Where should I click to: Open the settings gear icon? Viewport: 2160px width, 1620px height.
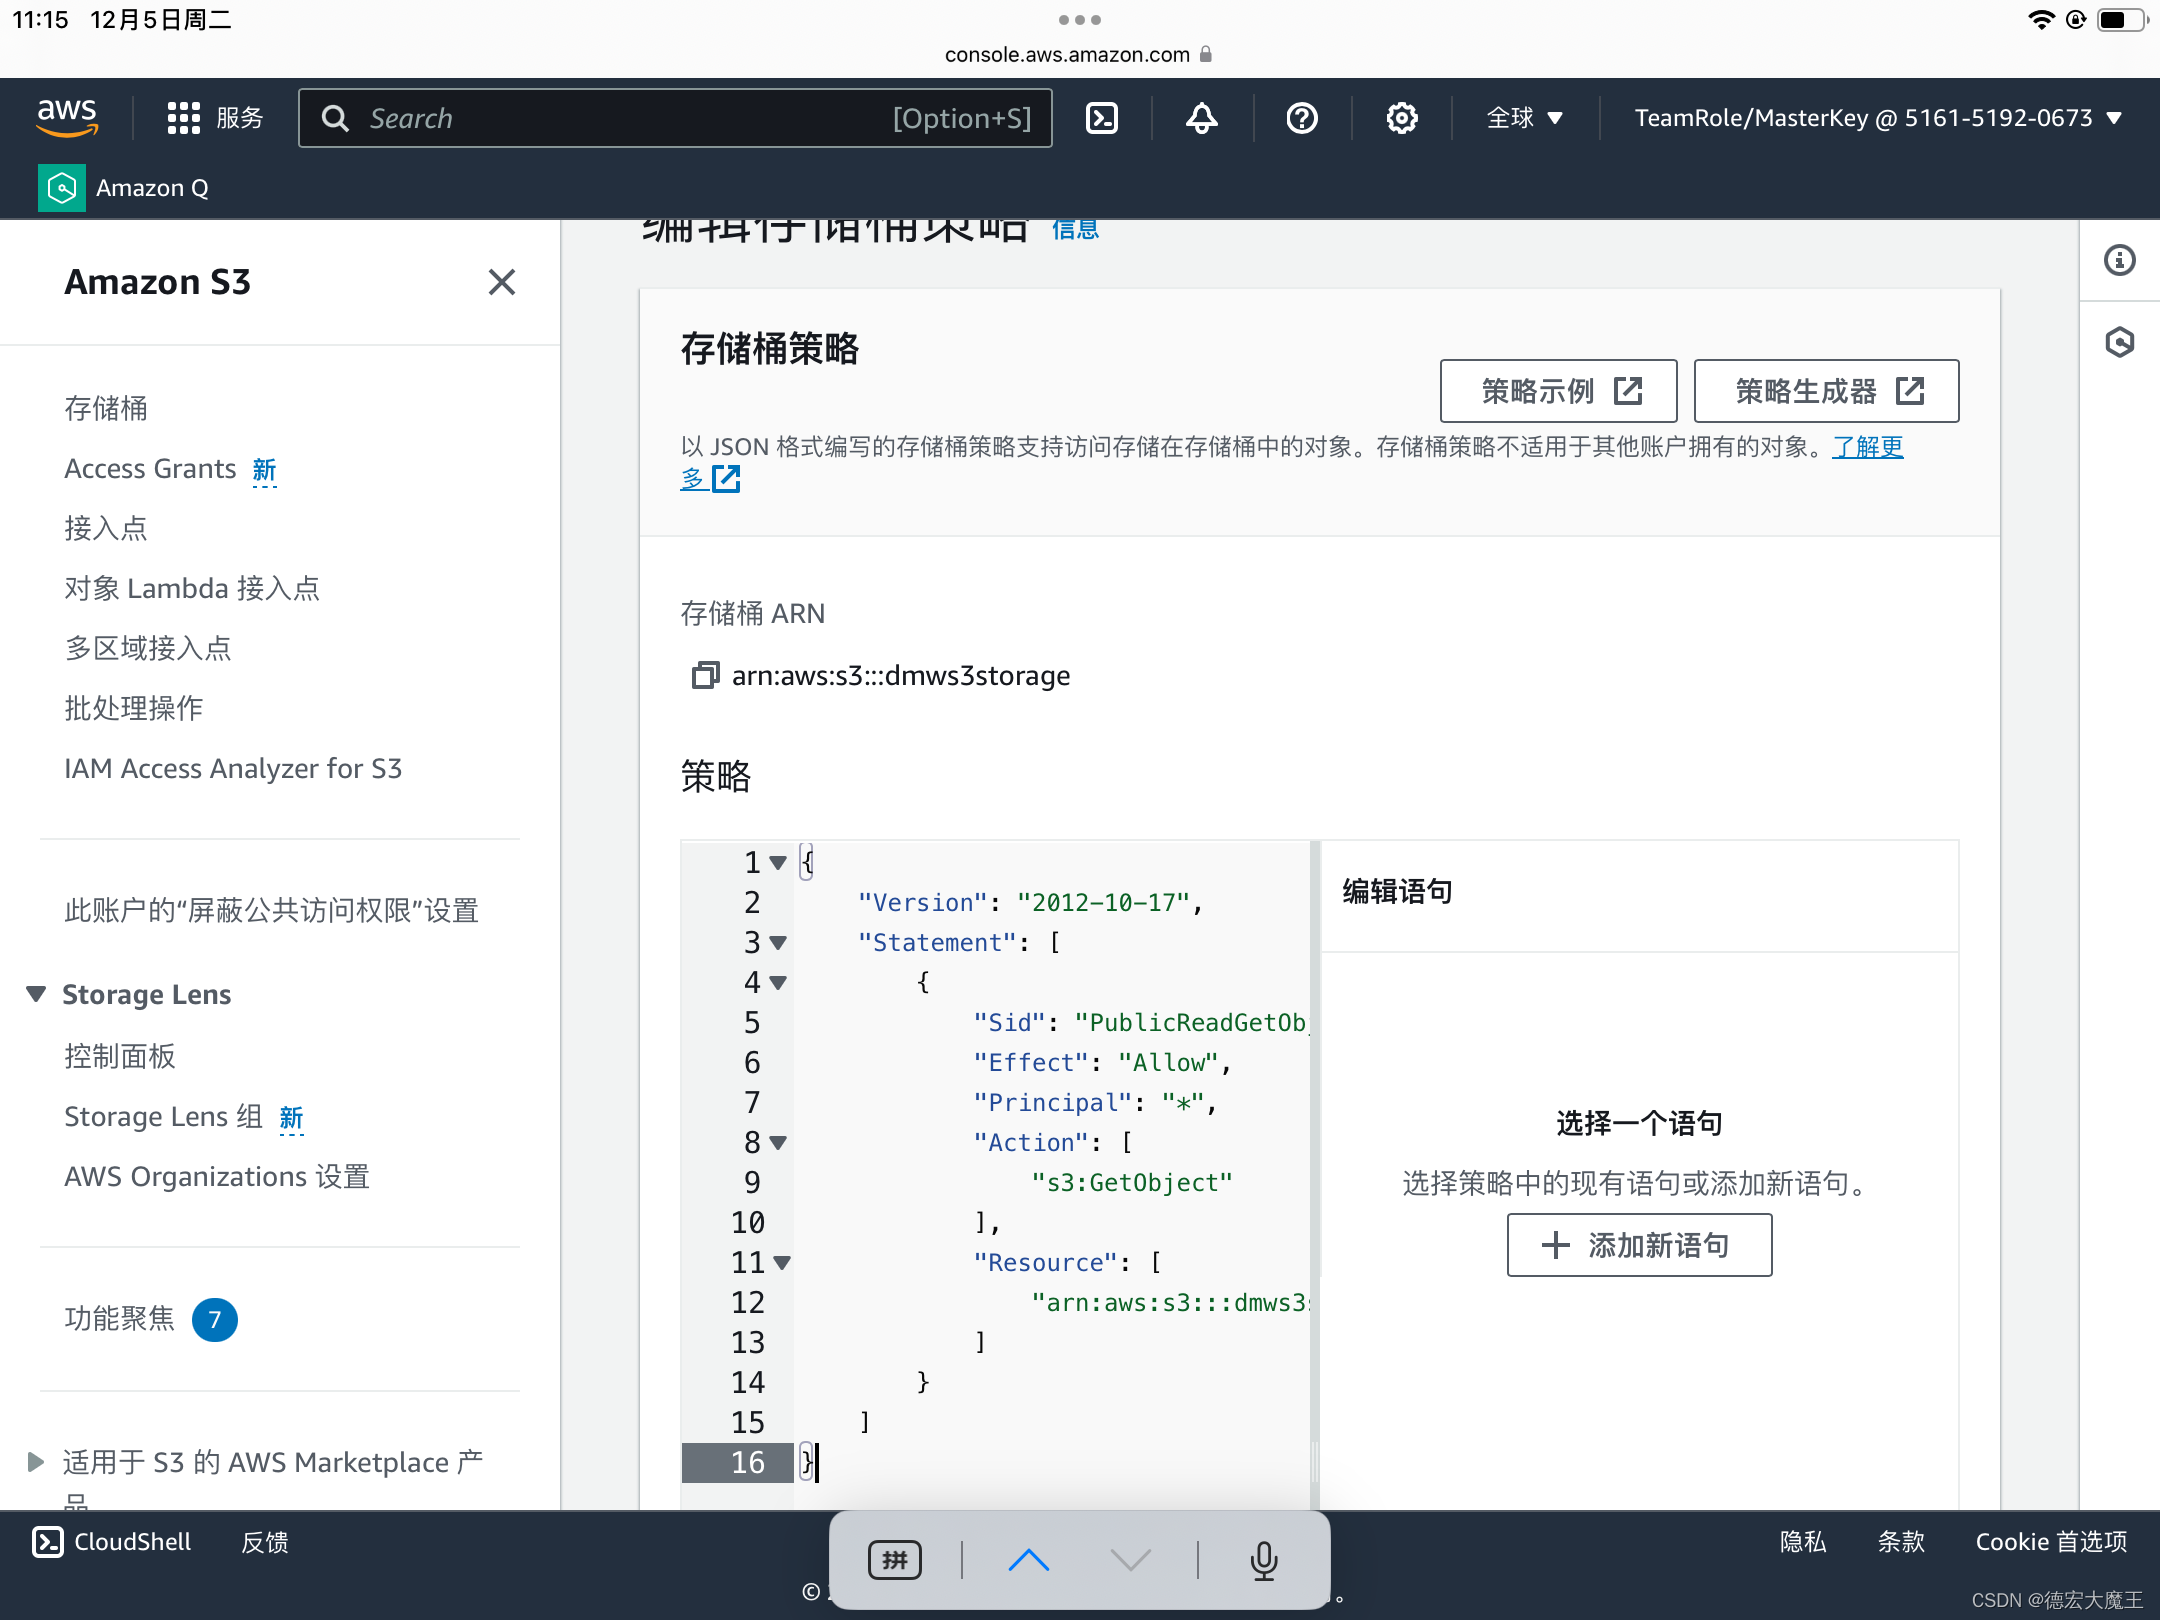tap(1402, 118)
